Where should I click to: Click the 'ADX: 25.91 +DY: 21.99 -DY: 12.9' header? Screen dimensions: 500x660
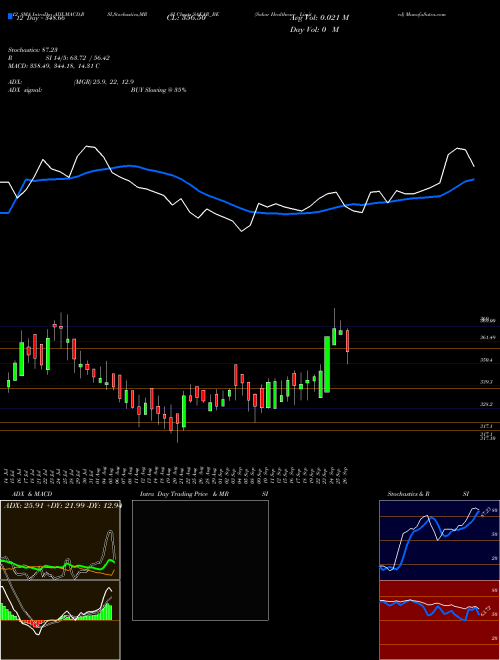(x=62, y=505)
